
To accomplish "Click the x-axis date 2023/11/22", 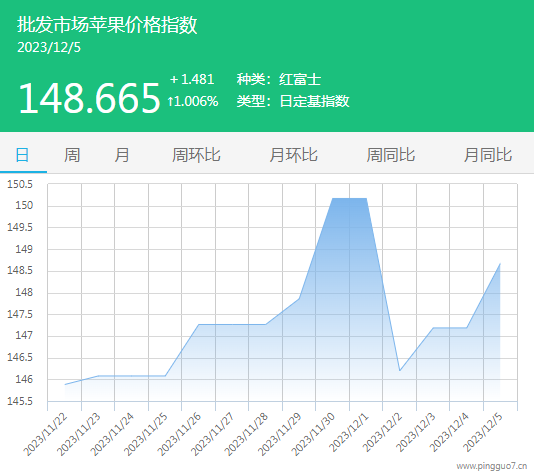I will point(46,434).
